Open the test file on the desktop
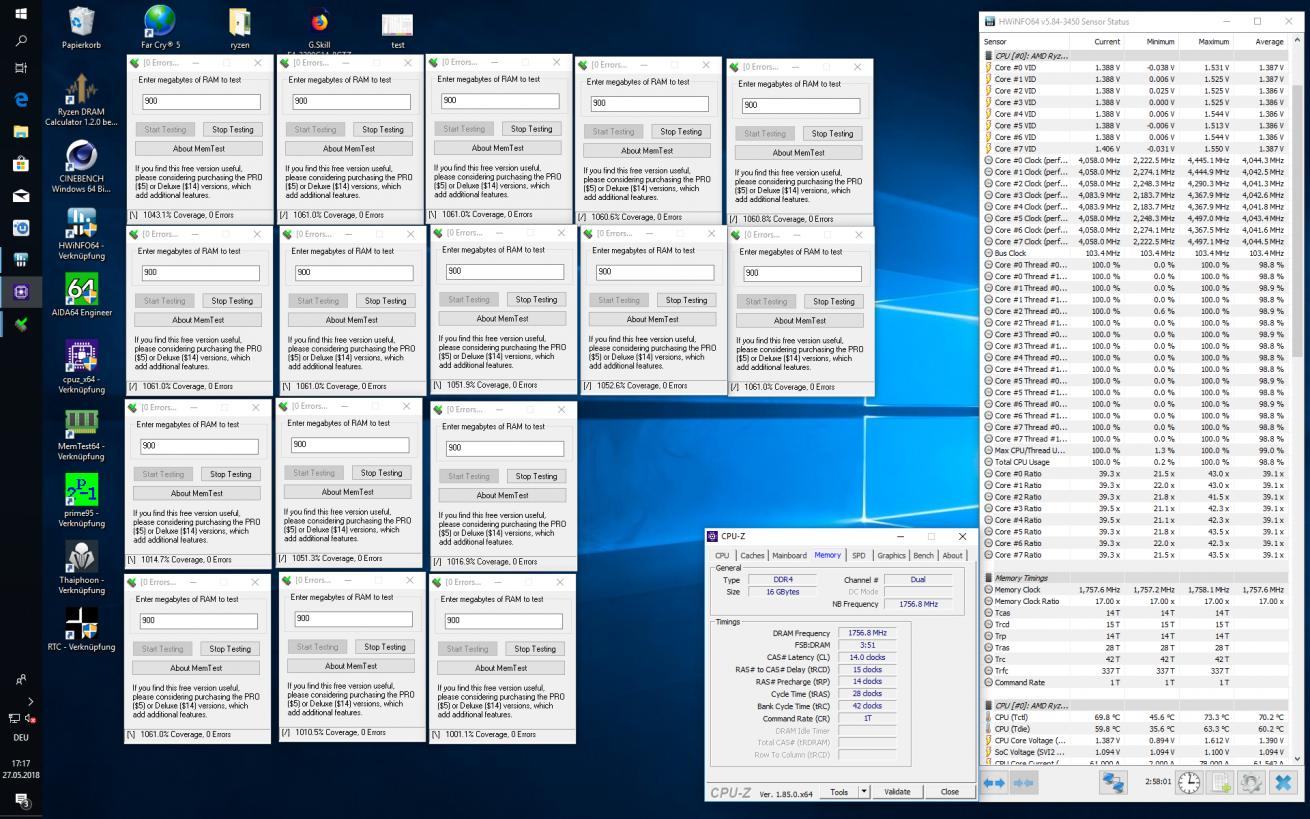This screenshot has height=819, width=1310. [x=397, y=30]
